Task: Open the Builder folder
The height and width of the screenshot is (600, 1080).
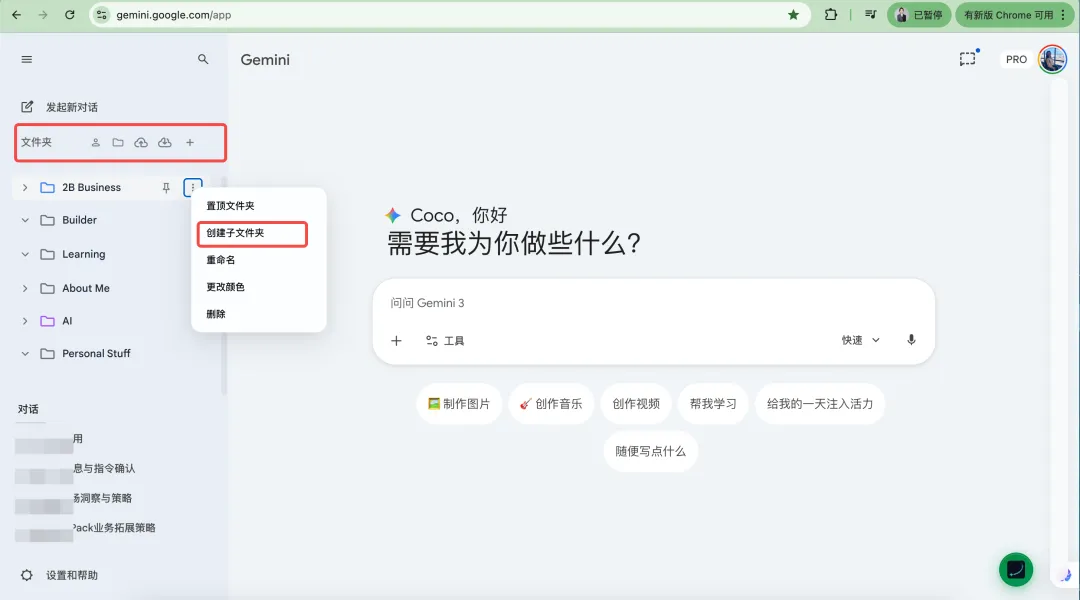Action: tap(79, 220)
